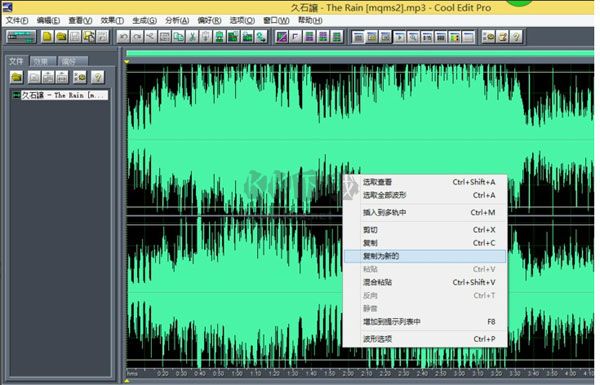Open the 查看(V) menu

(x=80, y=20)
